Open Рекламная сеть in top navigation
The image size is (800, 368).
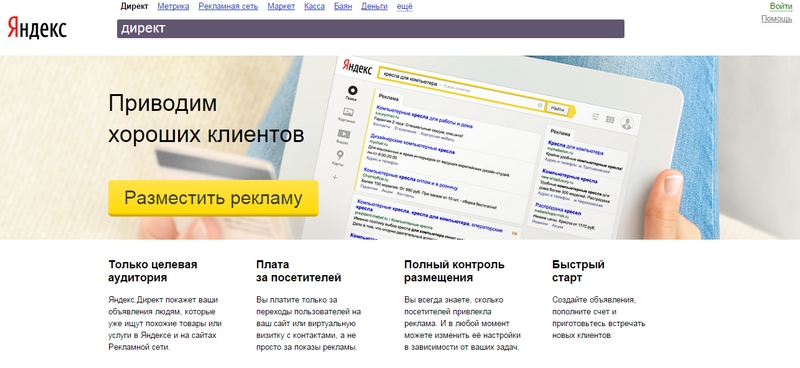coord(228,7)
